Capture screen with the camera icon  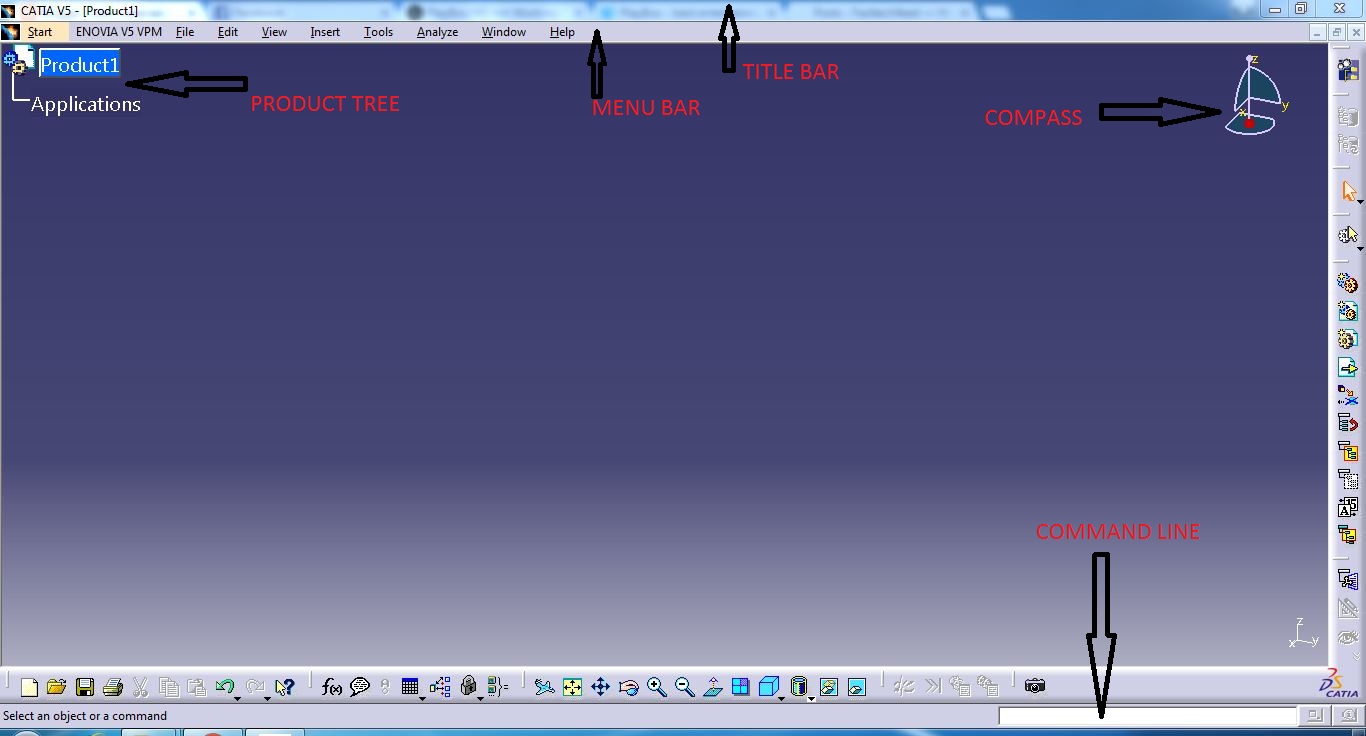point(1035,685)
